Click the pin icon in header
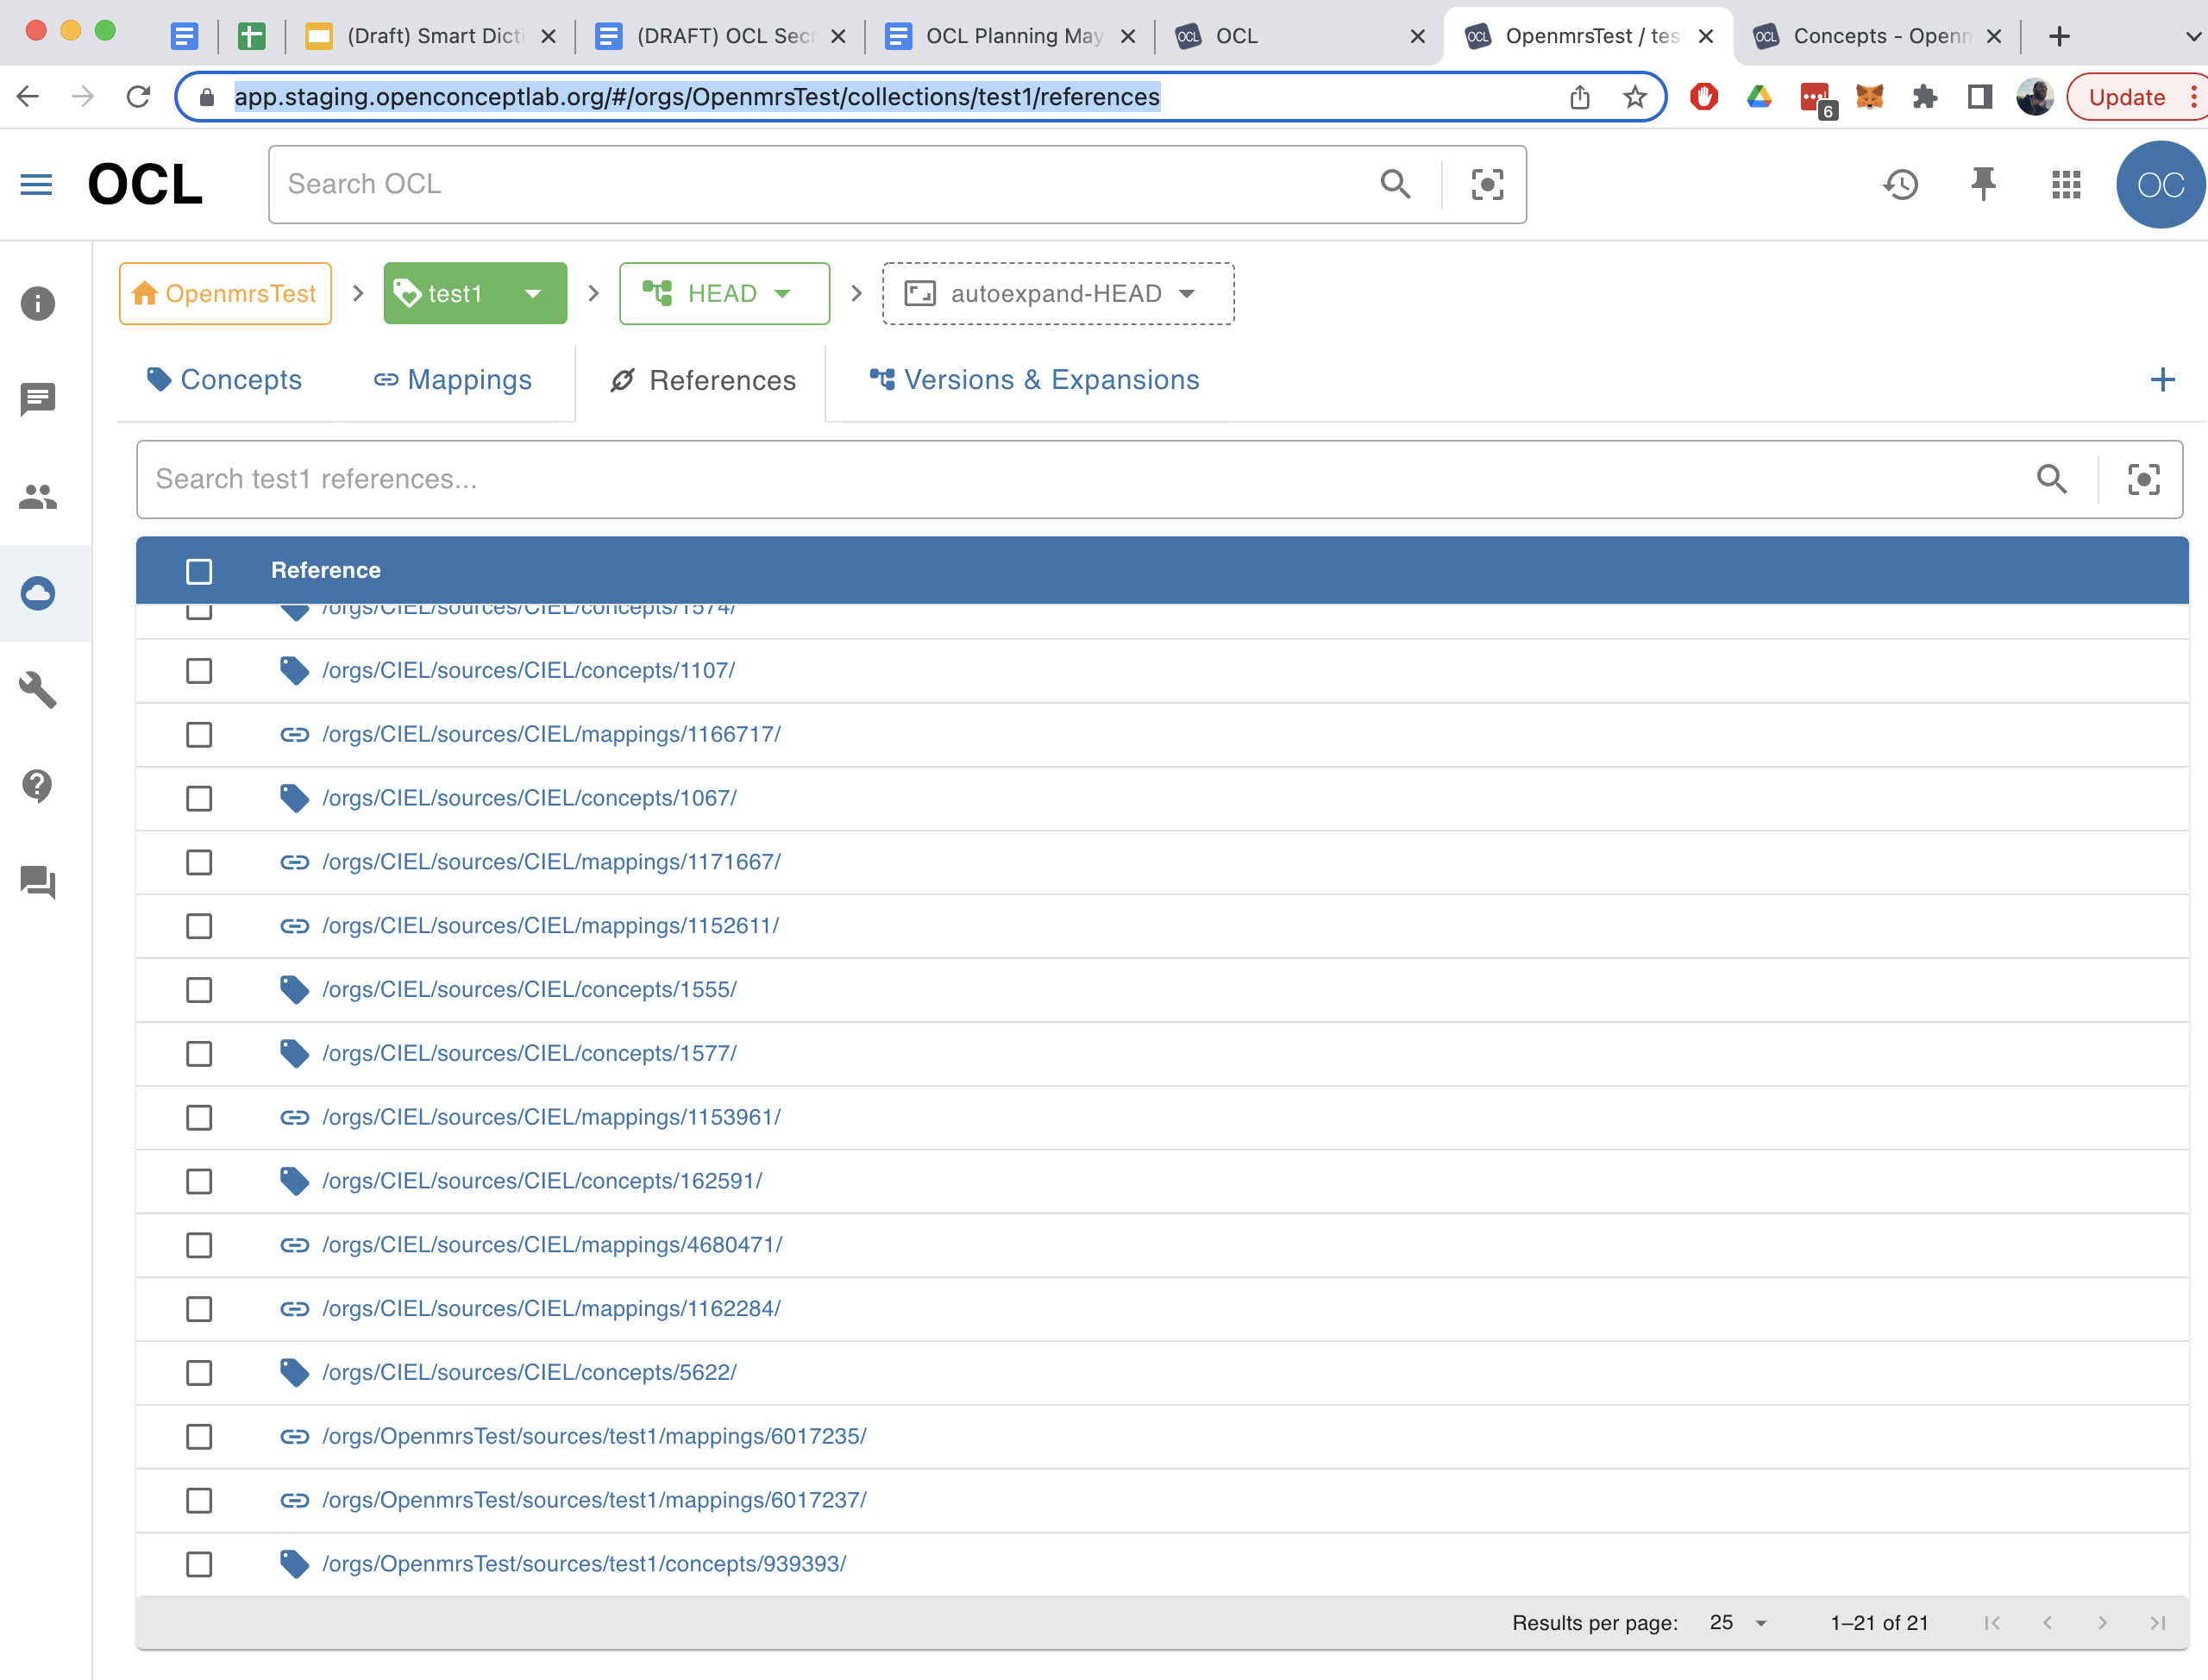The height and width of the screenshot is (1680, 2208). click(1983, 184)
